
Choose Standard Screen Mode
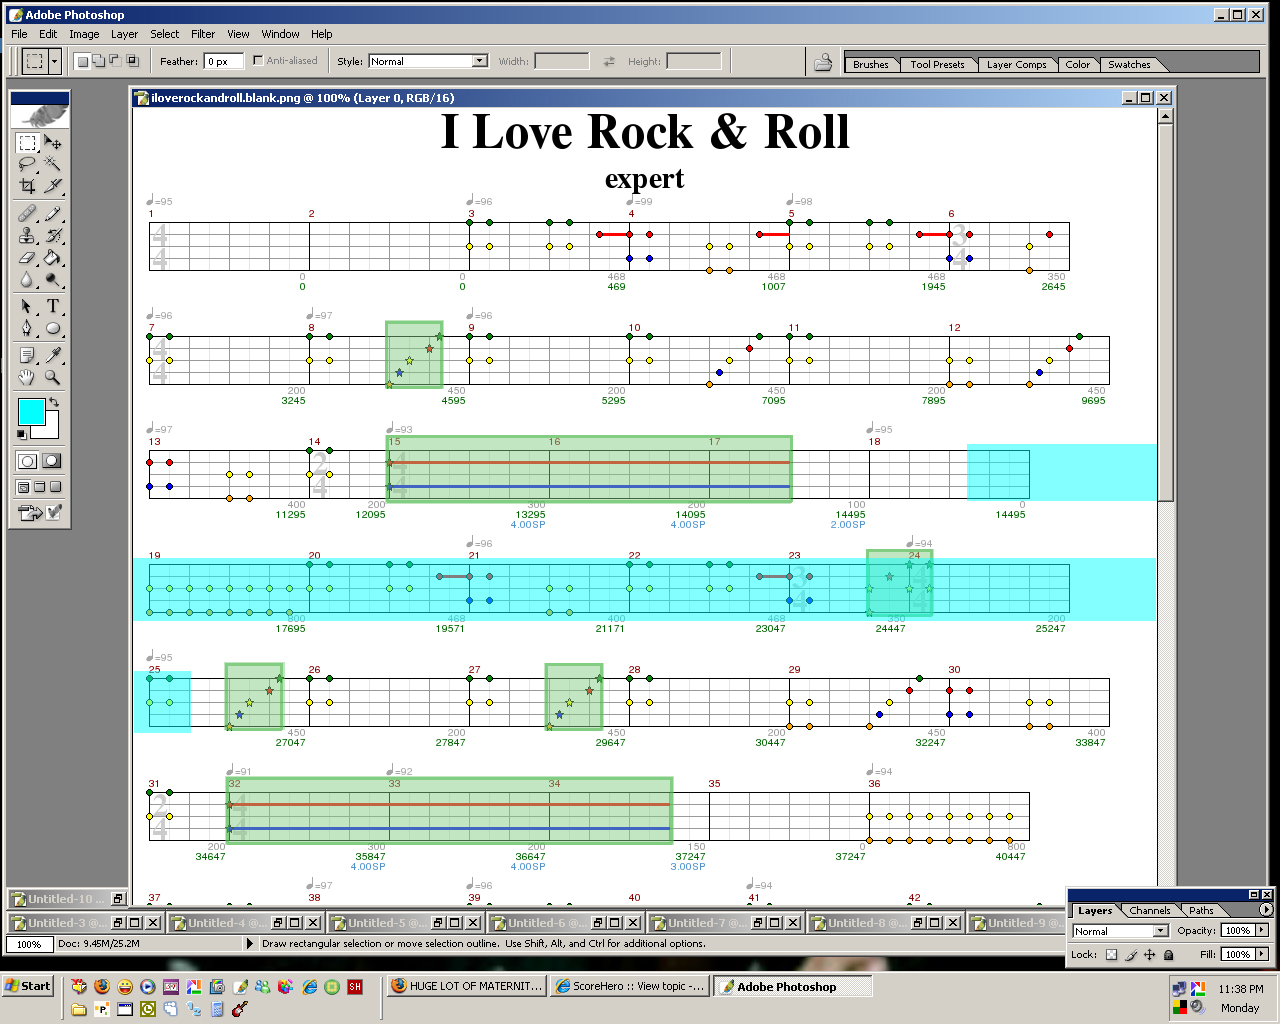point(23,487)
